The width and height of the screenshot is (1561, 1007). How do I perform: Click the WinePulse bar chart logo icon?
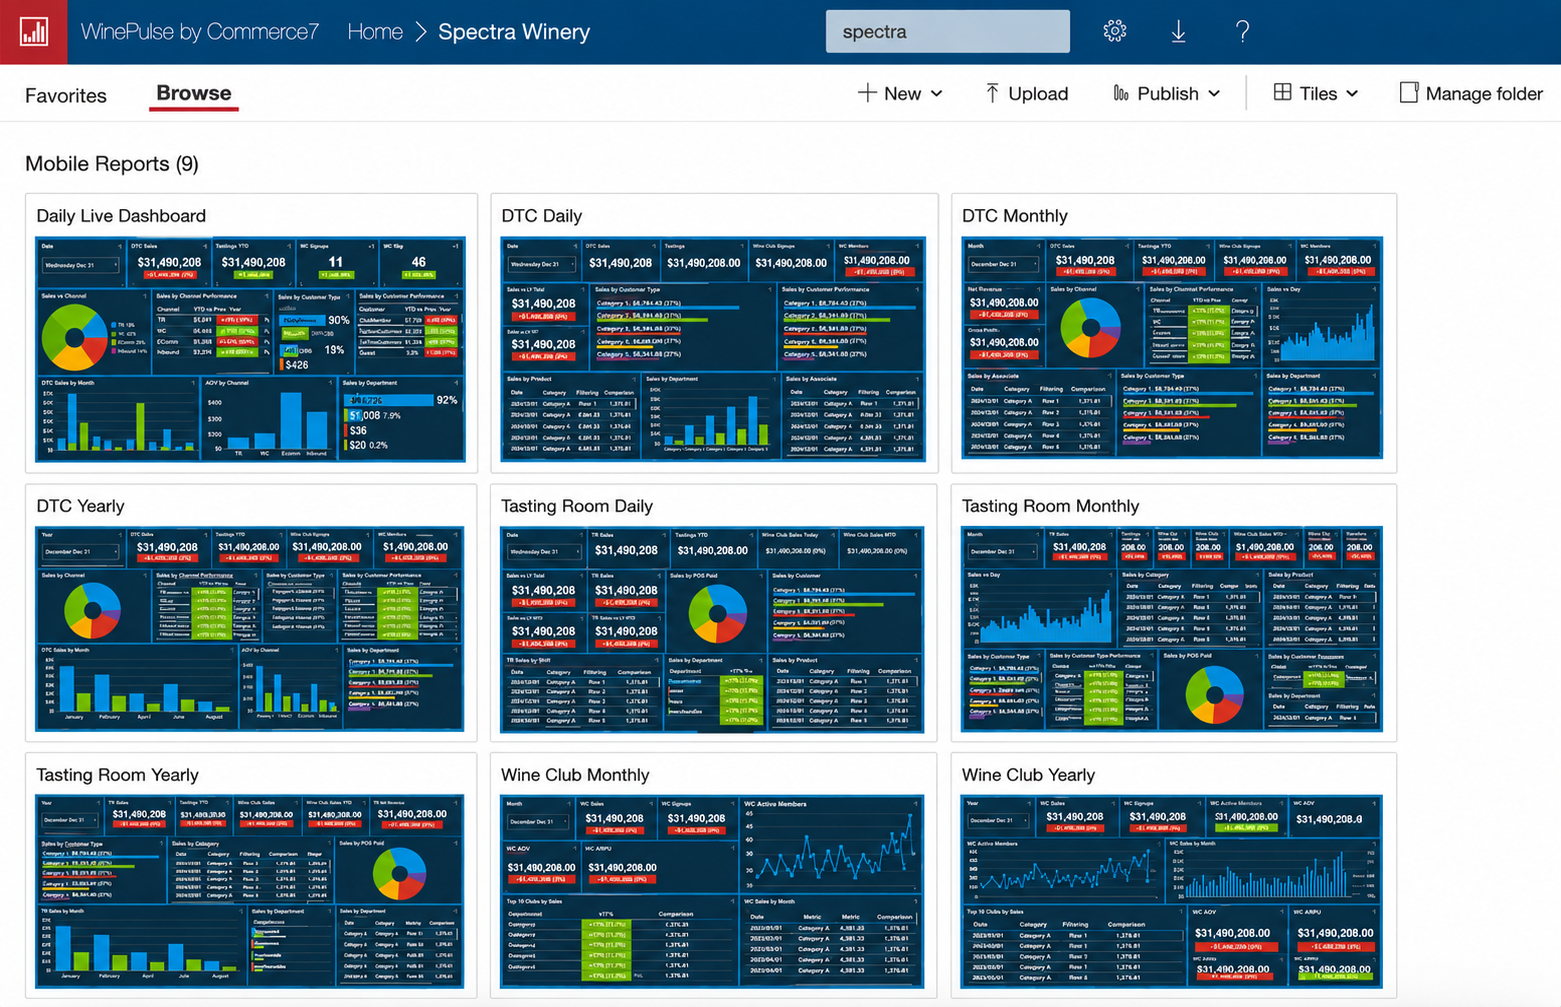point(34,32)
